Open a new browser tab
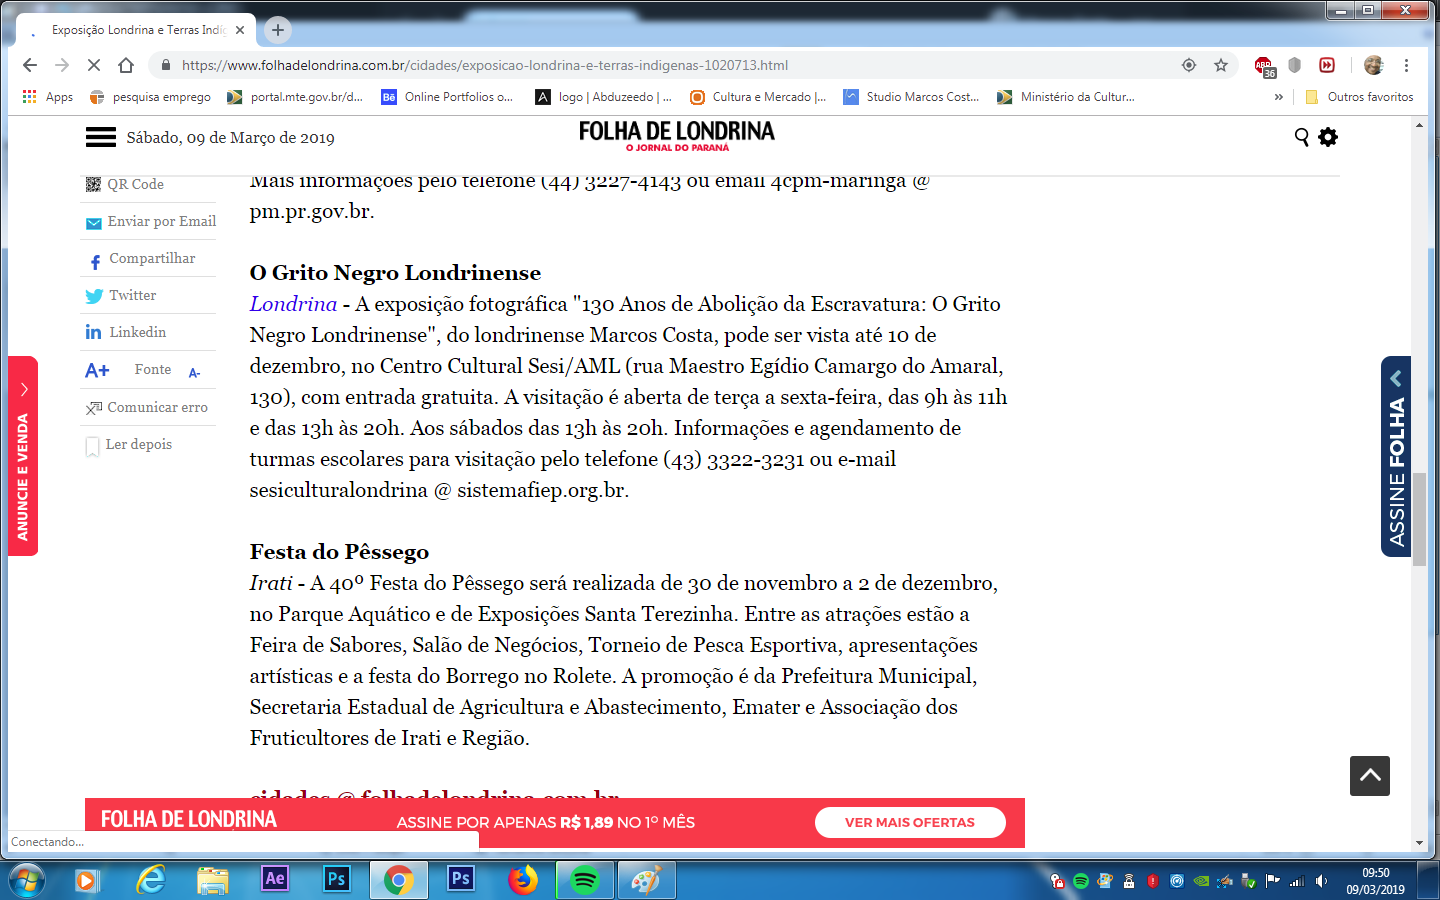Image resolution: width=1440 pixels, height=900 pixels. point(278,30)
